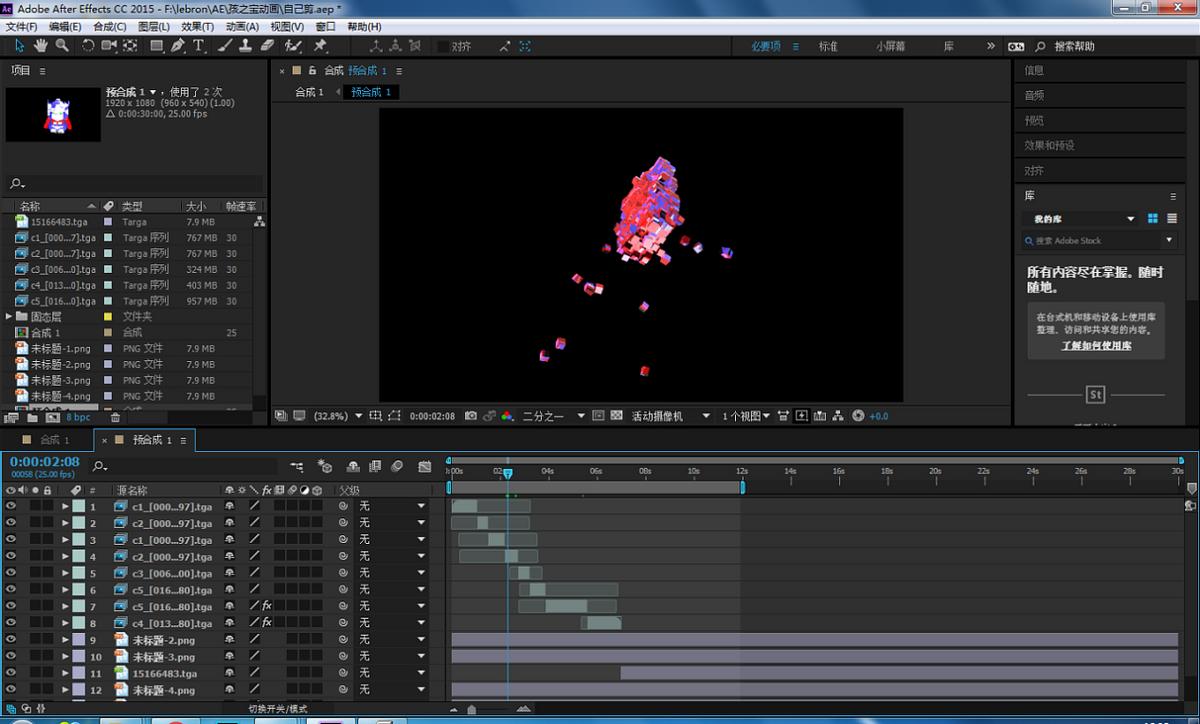The width and height of the screenshot is (1200, 724).
Task: Select the Zoom magnifier tool
Action: tap(62, 46)
